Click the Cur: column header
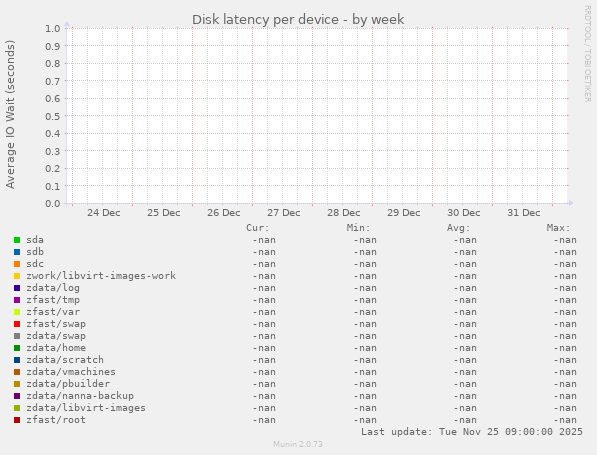 [258, 228]
